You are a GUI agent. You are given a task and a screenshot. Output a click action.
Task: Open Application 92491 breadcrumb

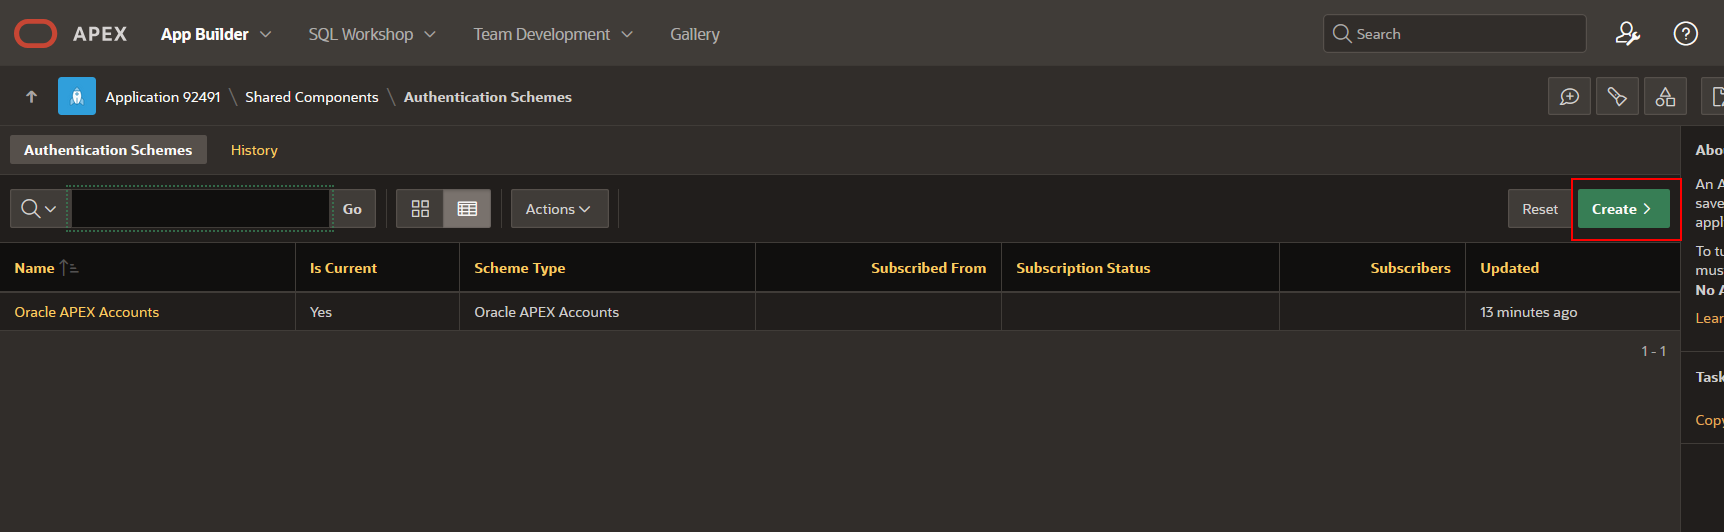162,97
